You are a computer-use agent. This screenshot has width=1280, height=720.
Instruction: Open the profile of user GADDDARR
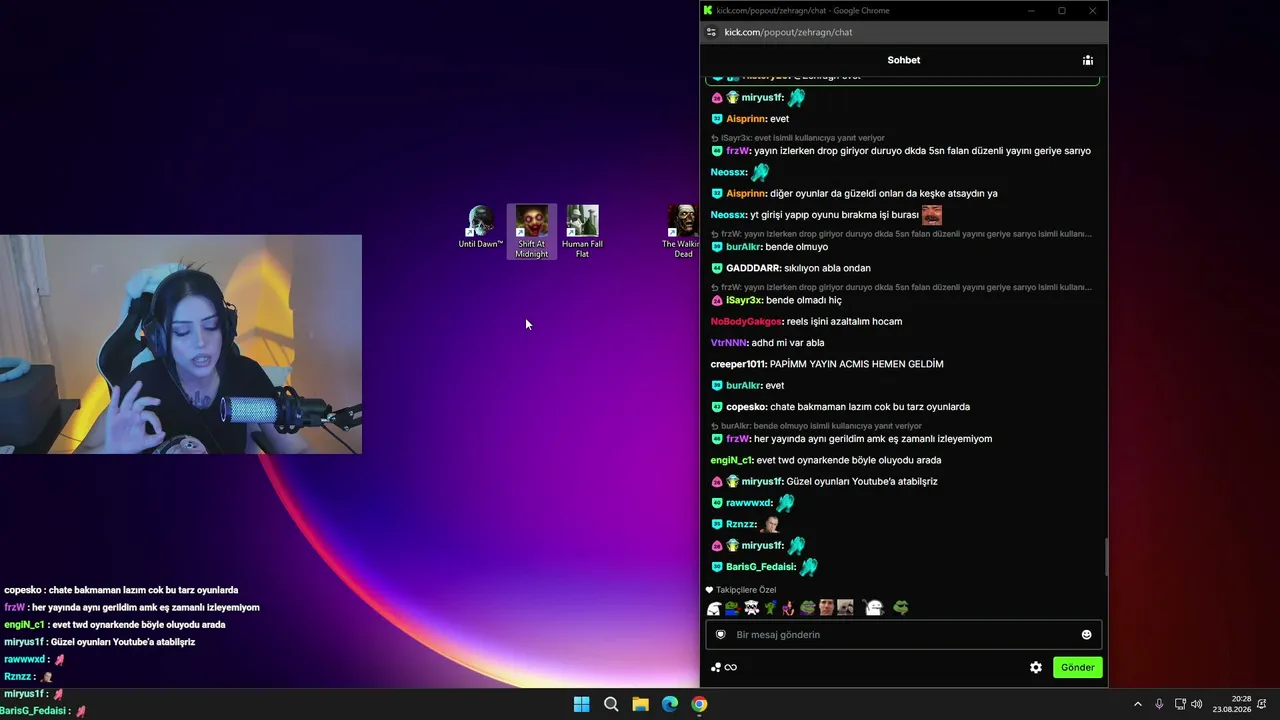(x=754, y=268)
